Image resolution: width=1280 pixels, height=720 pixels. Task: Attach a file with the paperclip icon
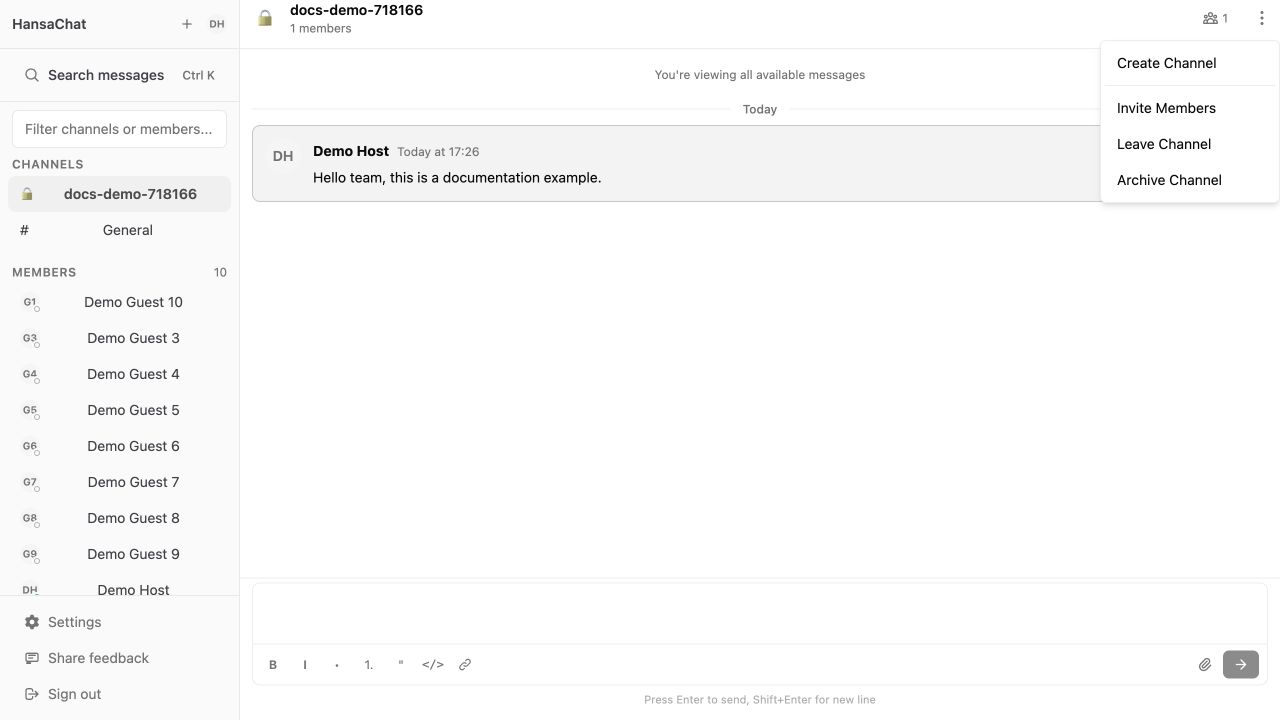(x=1205, y=665)
